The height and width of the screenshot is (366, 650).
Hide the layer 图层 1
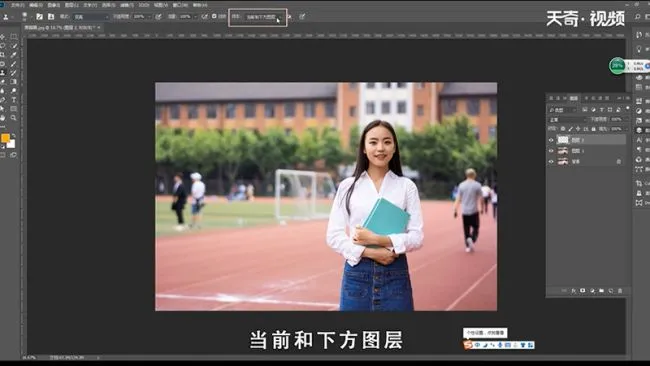point(551,151)
